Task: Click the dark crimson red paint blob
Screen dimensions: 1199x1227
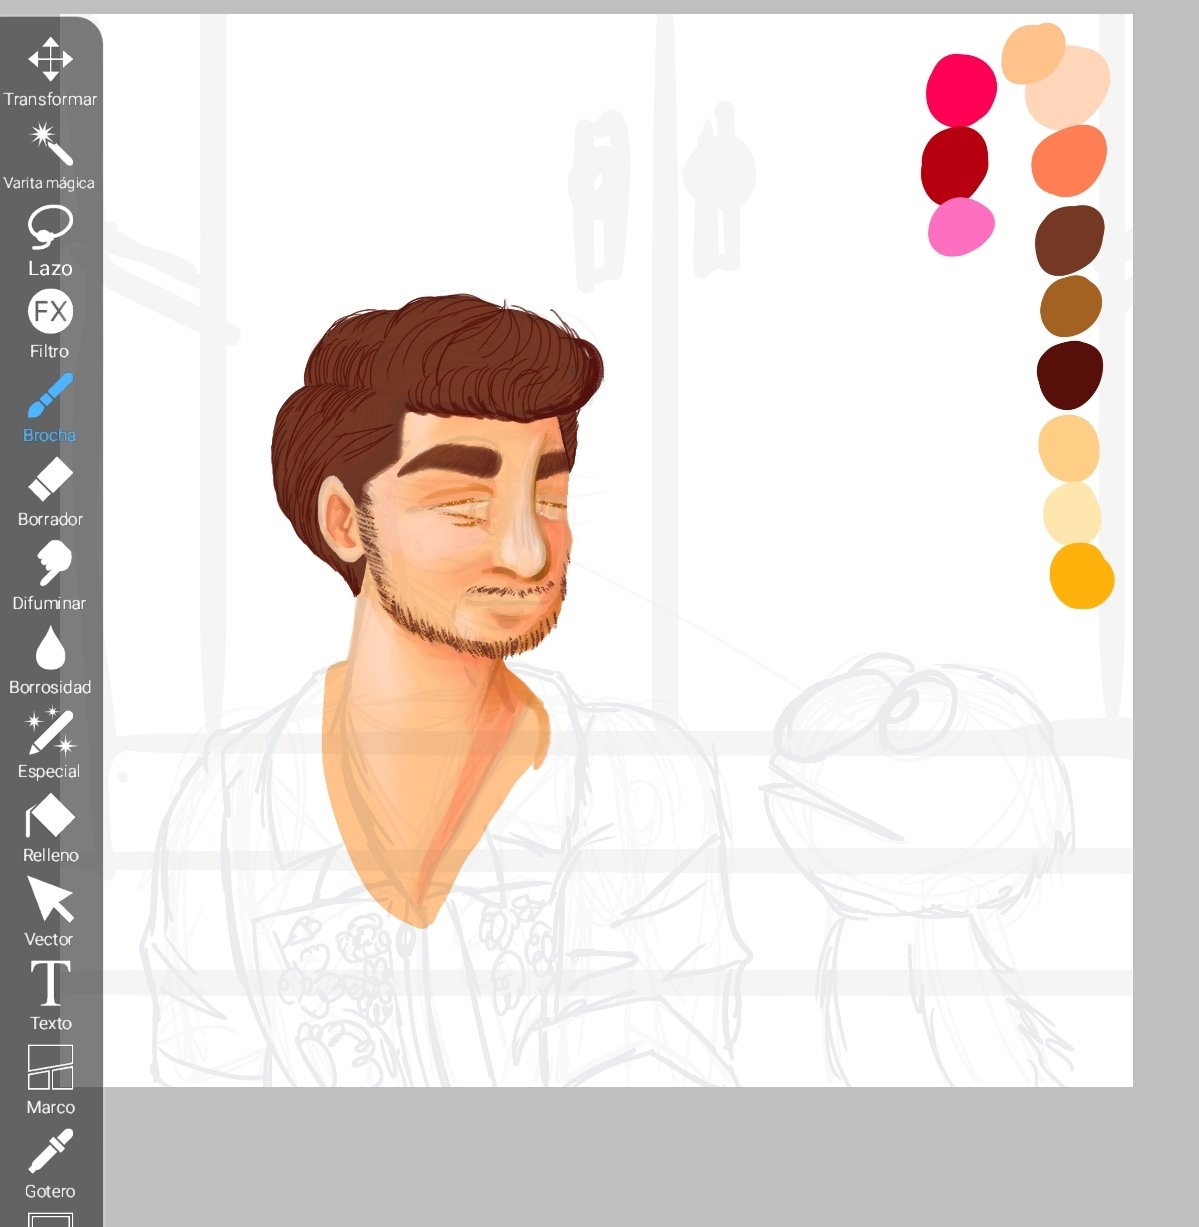Action: 955,163
